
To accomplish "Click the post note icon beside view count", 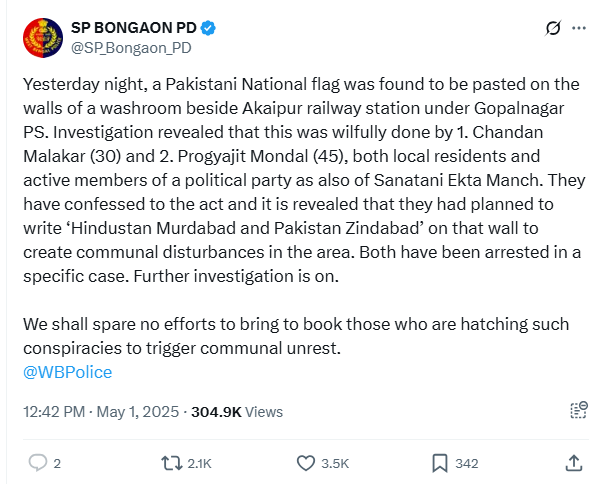I will click(579, 410).
